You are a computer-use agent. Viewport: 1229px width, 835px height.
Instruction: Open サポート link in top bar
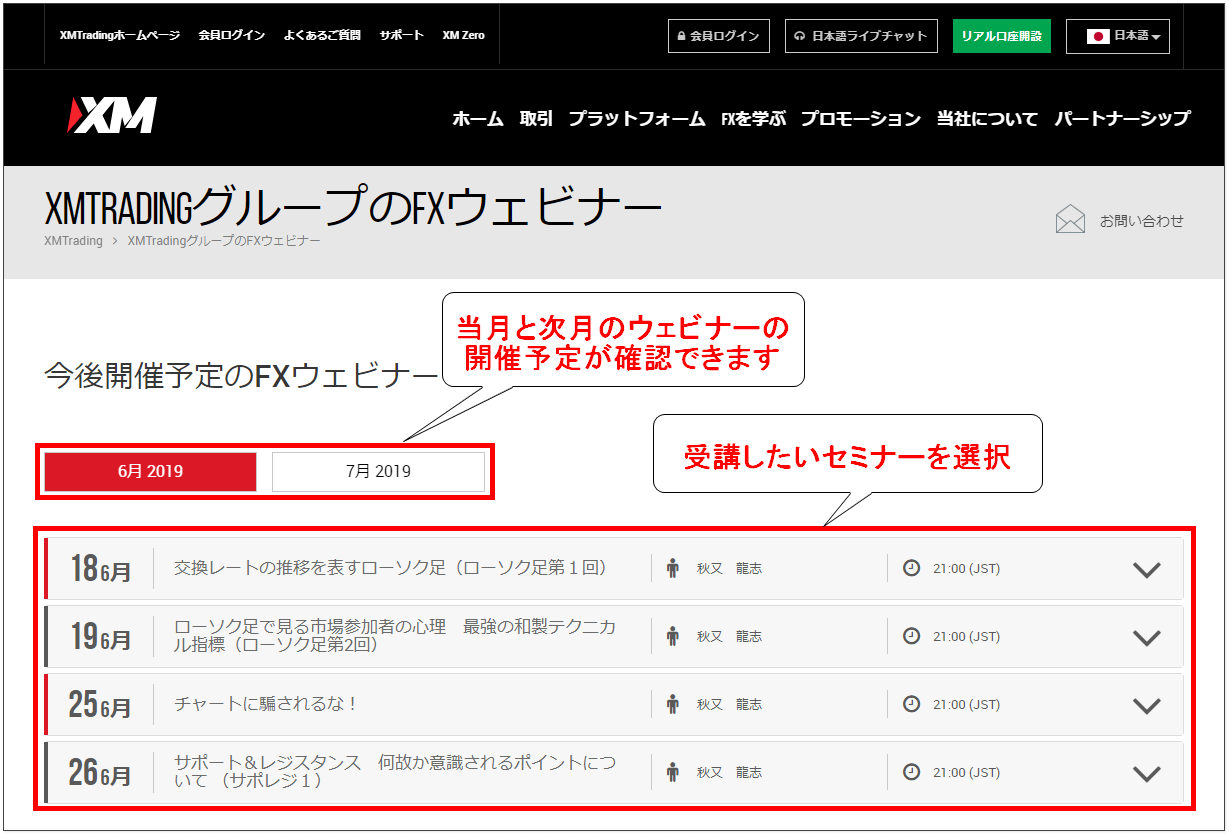(x=402, y=35)
